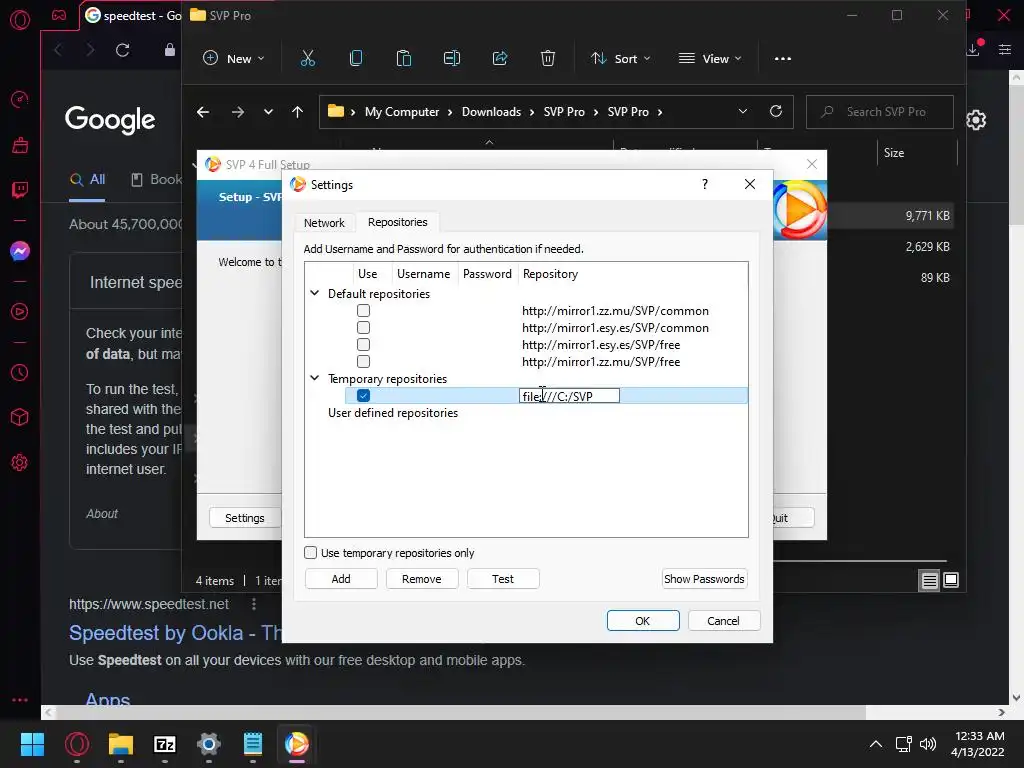Switch to the Network tab in Settings

click(x=324, y=223)
